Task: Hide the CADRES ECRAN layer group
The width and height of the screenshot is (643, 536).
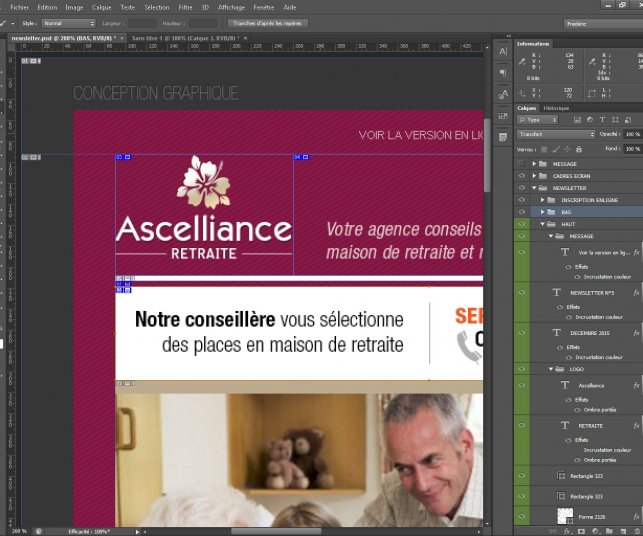Action: tap(521, 175)
